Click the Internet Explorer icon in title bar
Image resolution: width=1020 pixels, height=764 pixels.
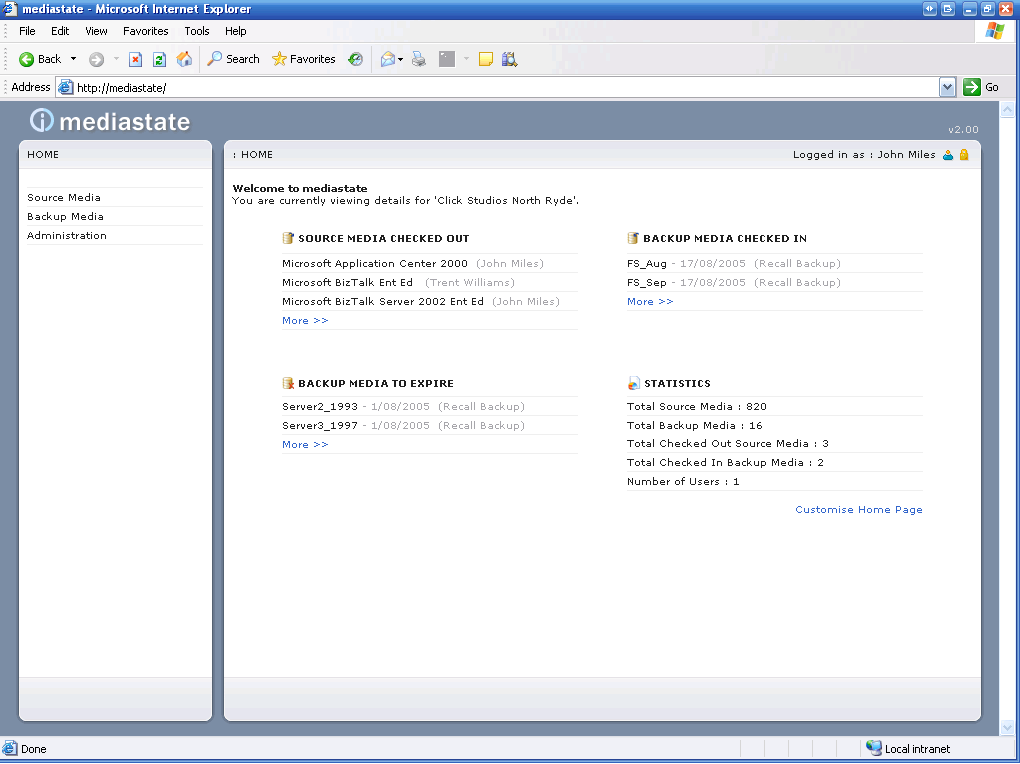click(x=10, y=8)
